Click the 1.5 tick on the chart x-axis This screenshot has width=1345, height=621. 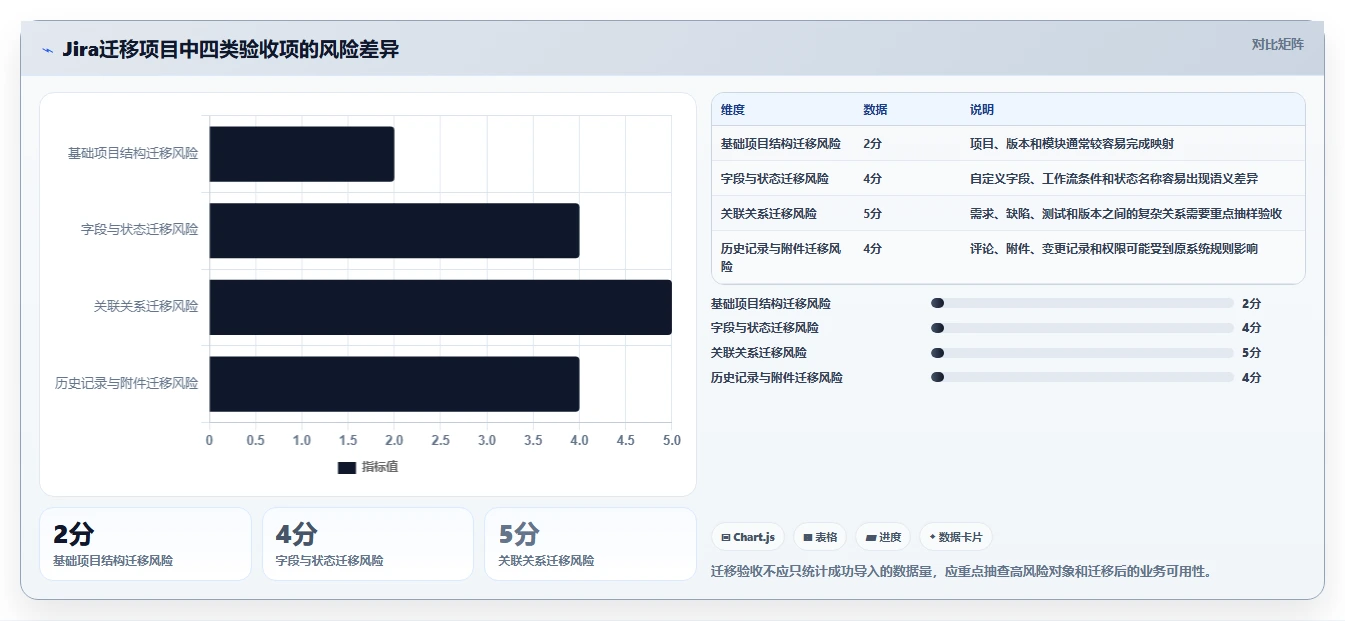click(348, 440)
